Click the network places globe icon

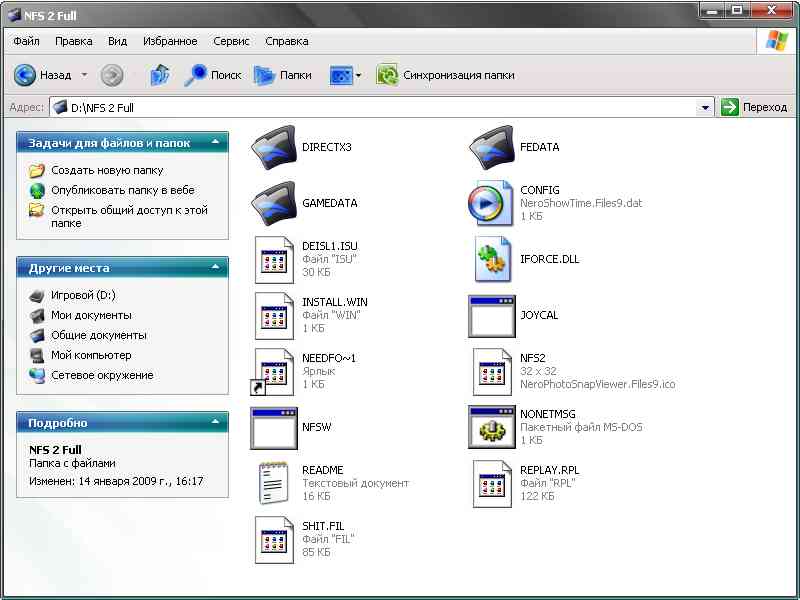(x=37, y=376)
